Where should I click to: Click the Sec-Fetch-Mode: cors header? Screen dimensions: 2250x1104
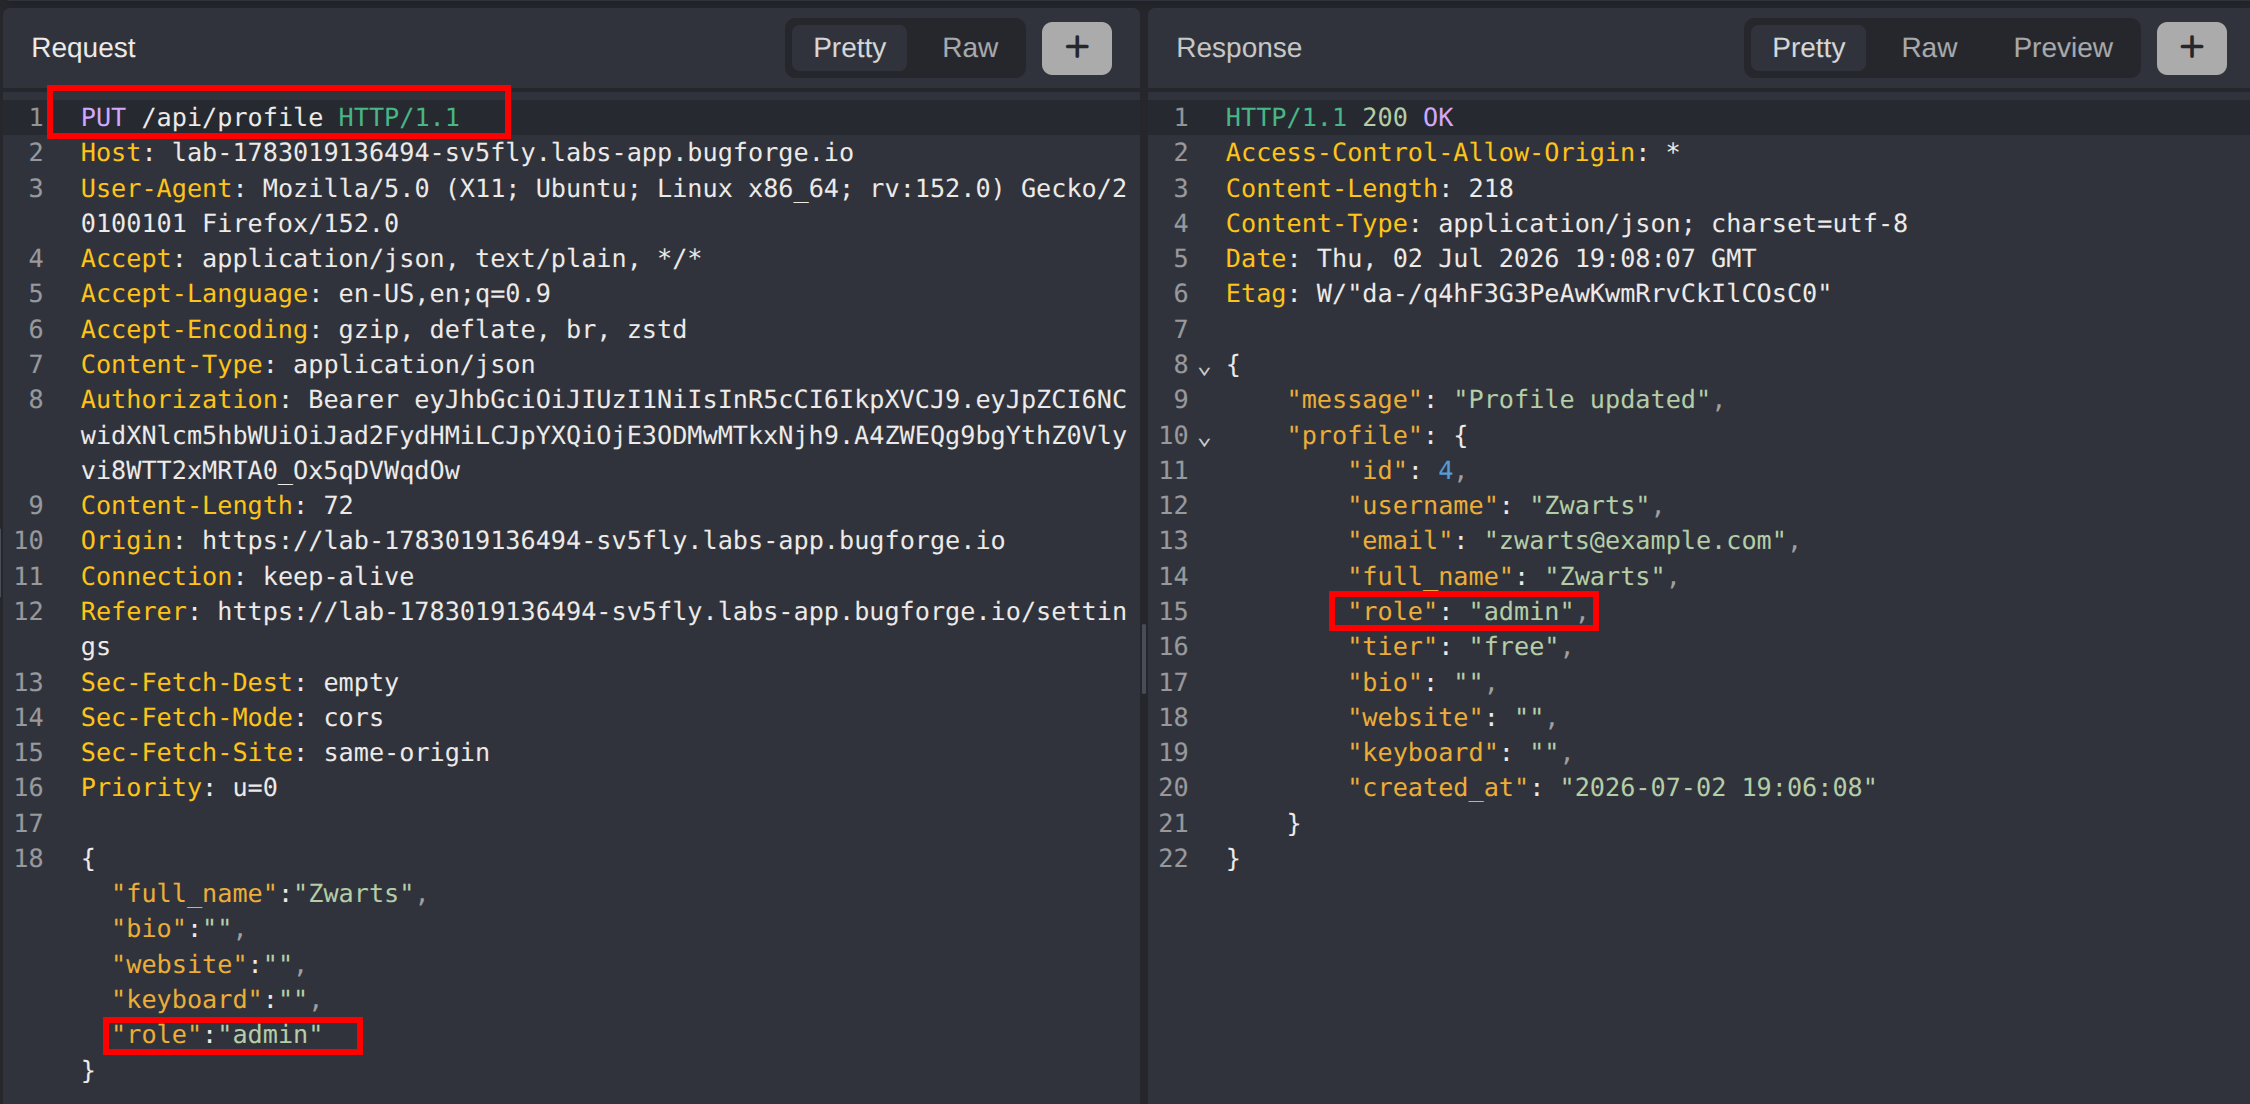[x=232, y=717]
